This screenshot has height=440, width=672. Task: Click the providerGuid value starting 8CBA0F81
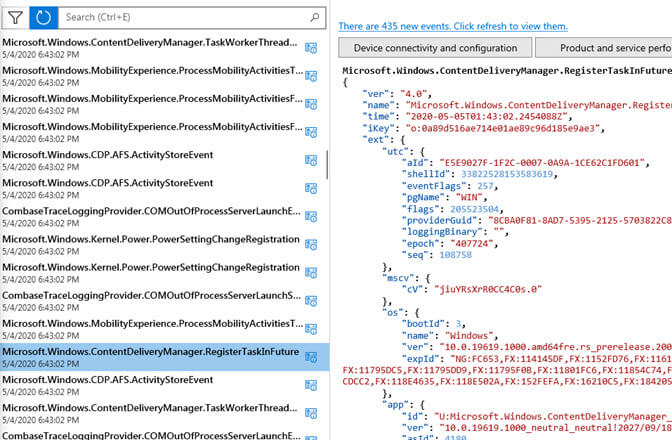pos(580,221)
